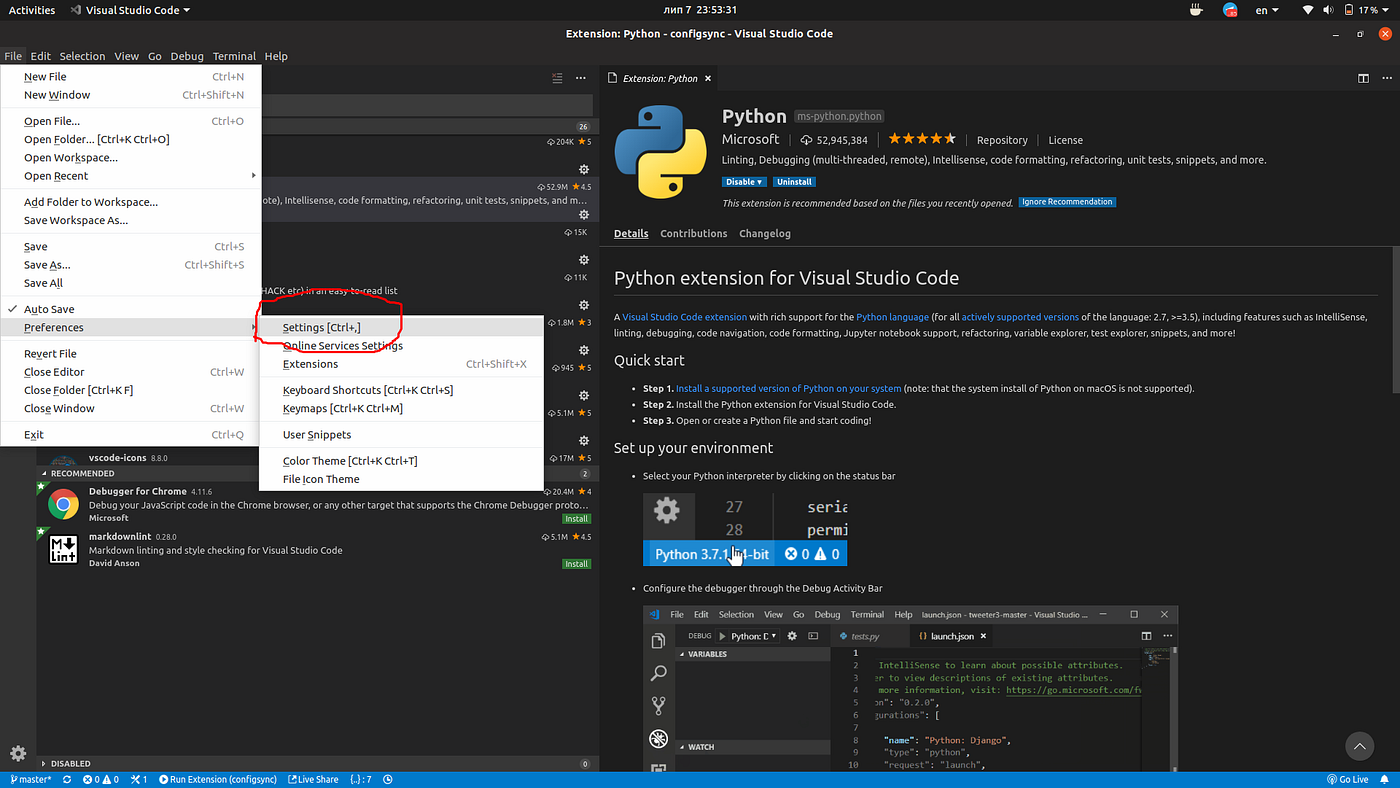Uninstall the Python extension

coord(794,181)
